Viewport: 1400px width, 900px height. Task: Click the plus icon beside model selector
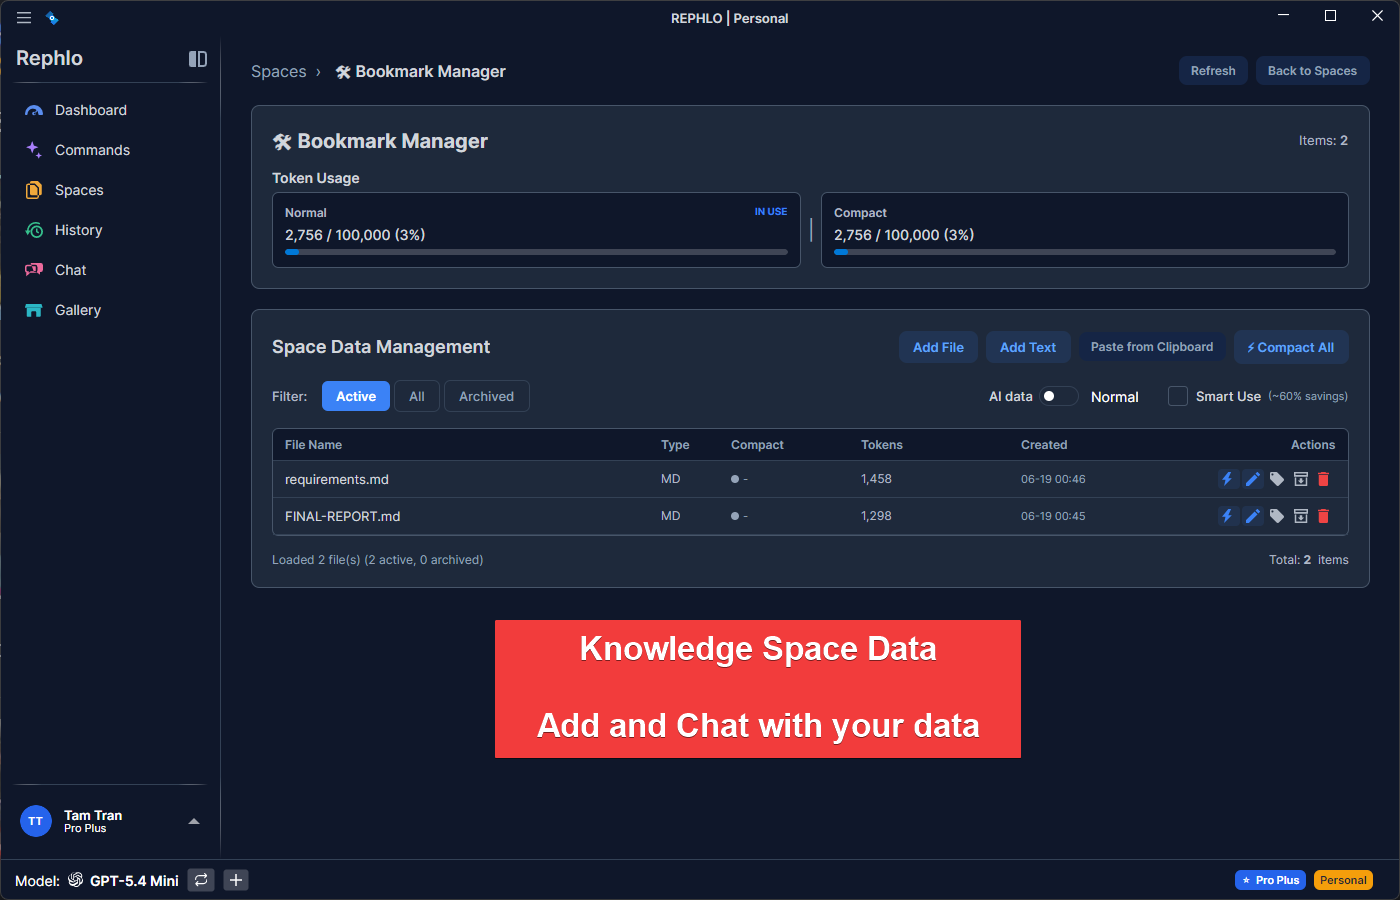(x=236, y=880)
